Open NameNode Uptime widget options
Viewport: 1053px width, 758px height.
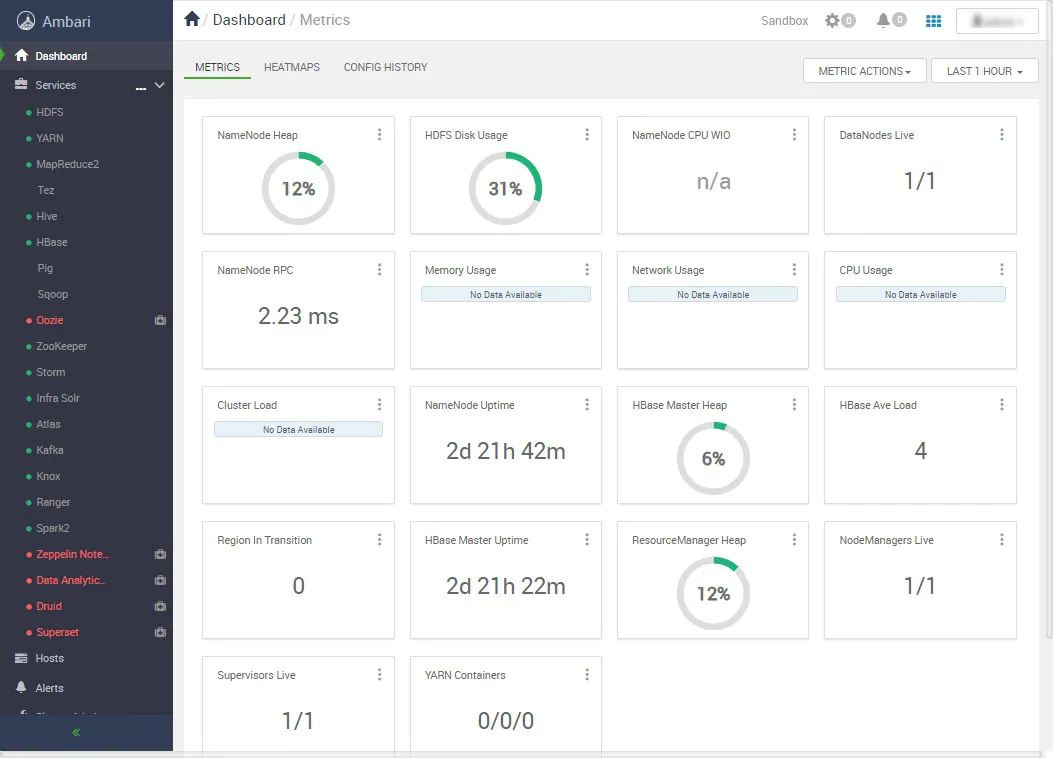(587, 404)
